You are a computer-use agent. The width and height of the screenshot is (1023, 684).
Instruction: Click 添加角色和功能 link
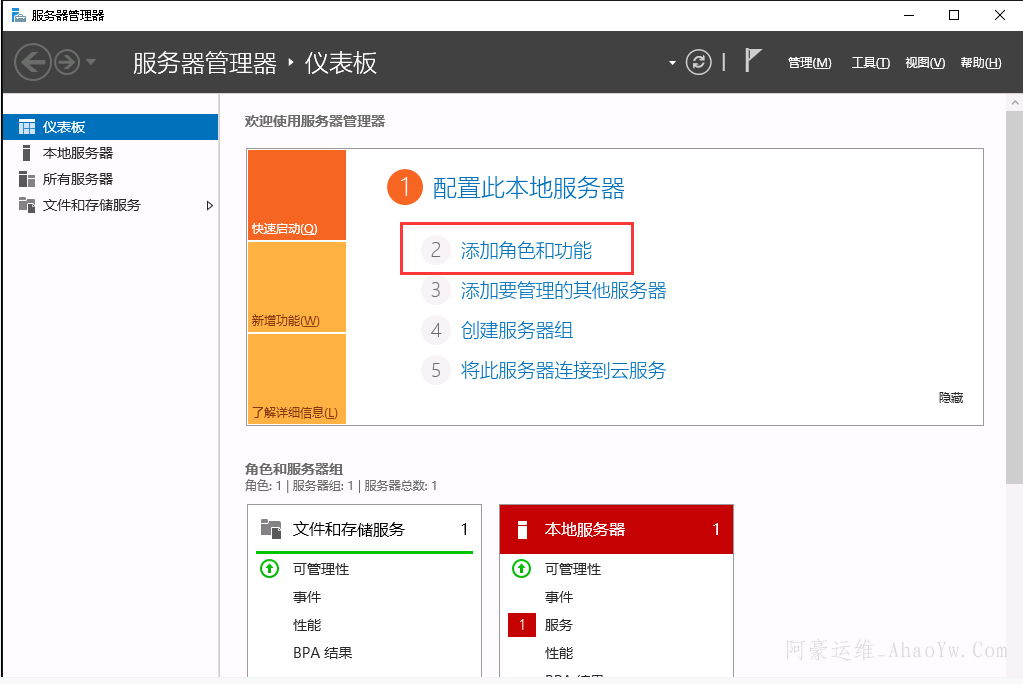coord(526,250)
